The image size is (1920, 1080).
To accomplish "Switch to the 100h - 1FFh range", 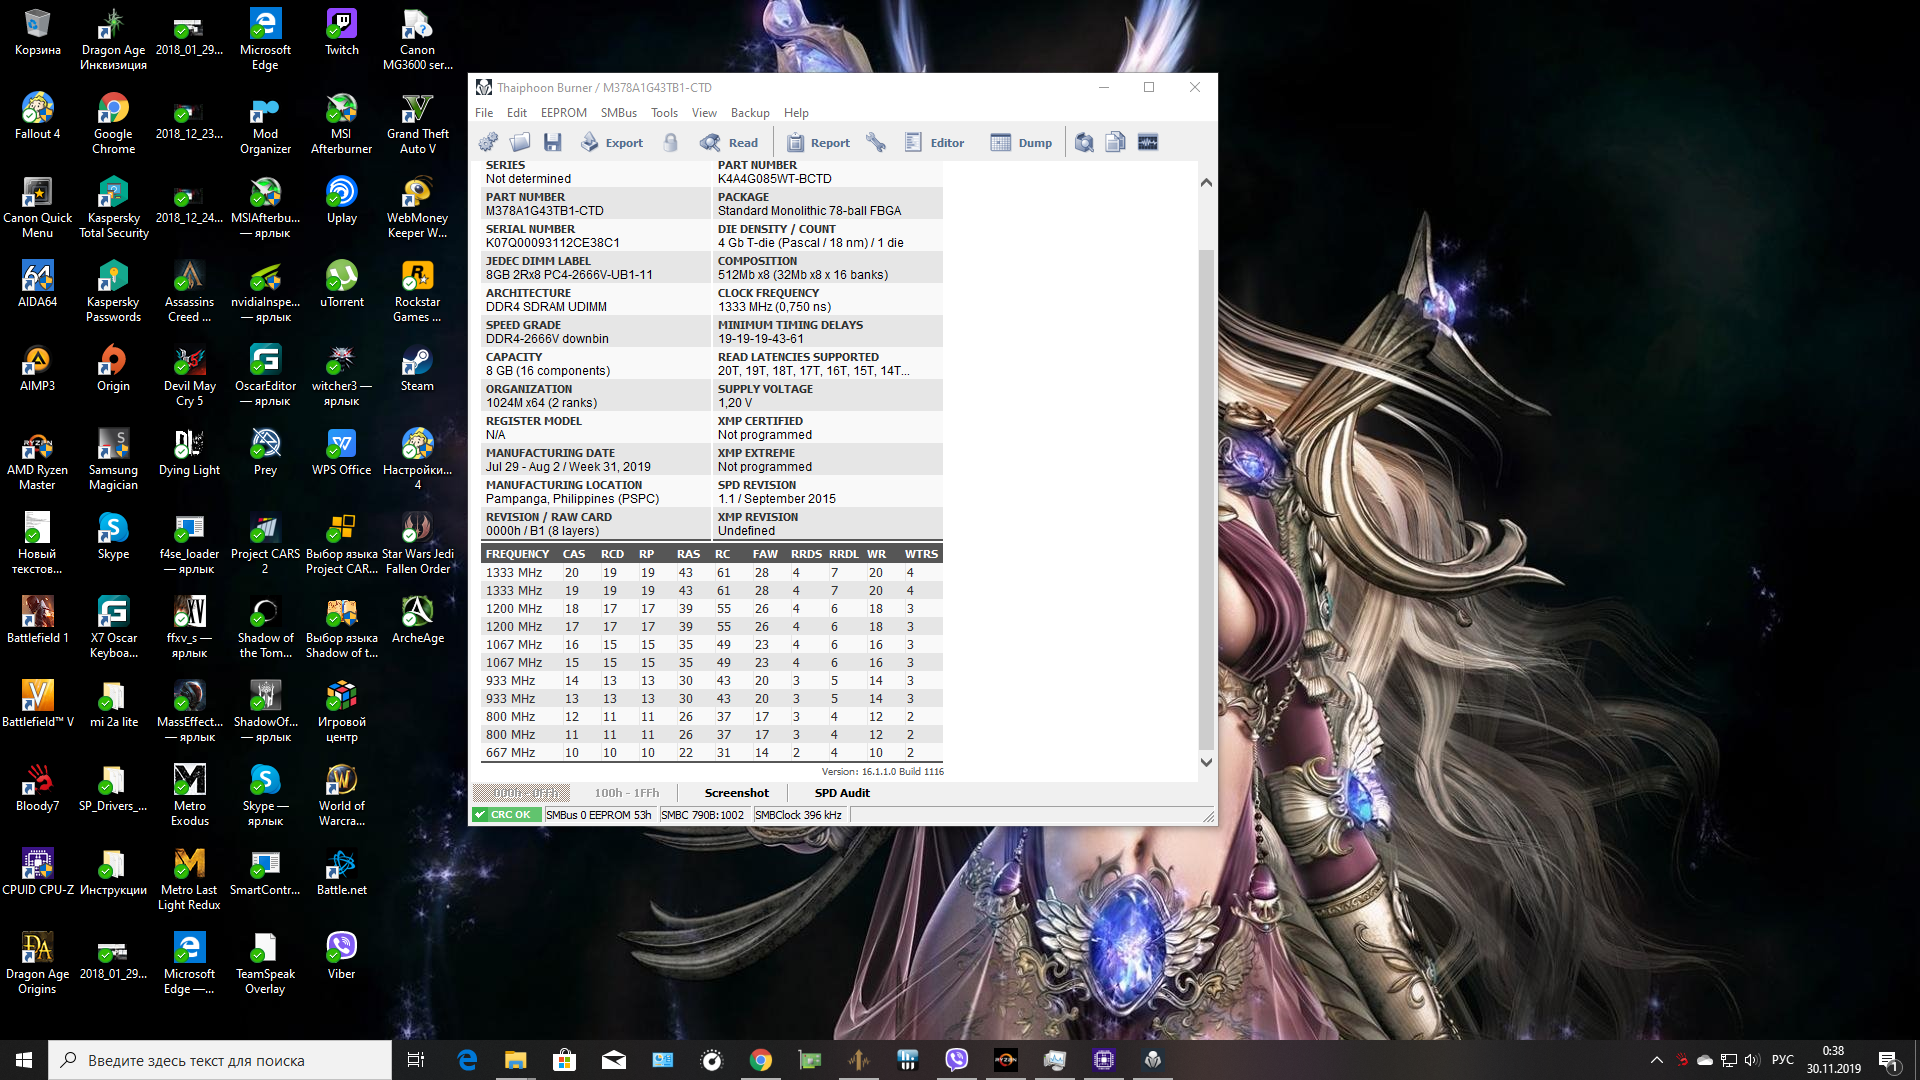I will [627, 793].
